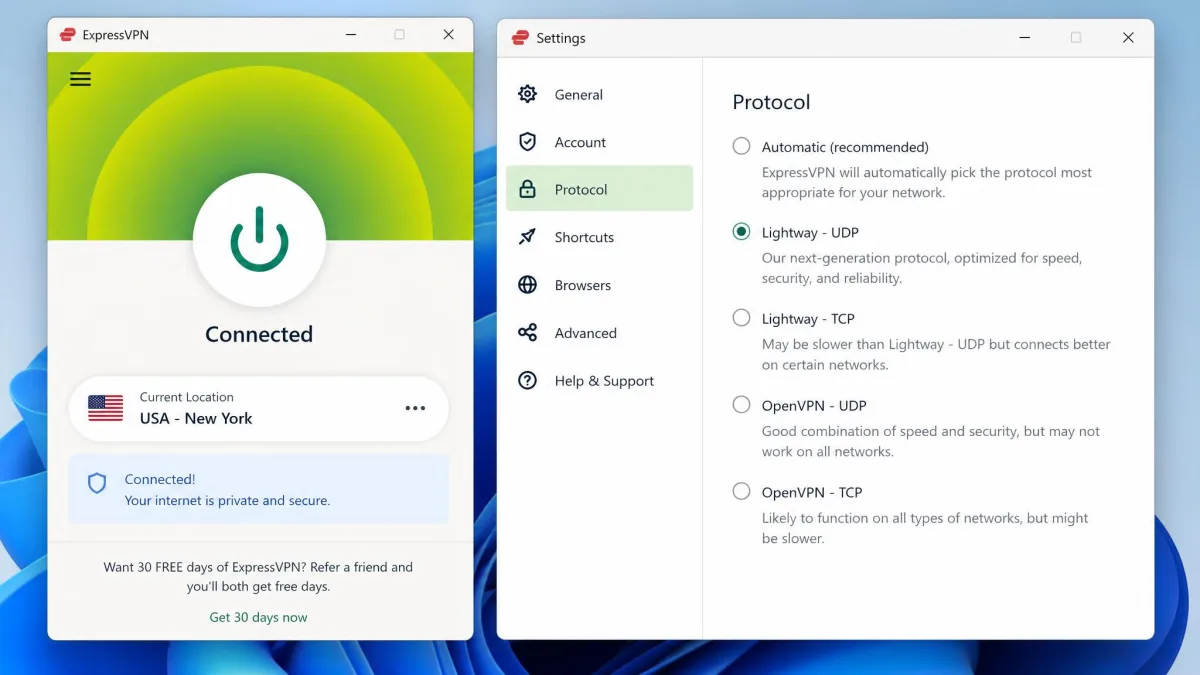Viewport: 1200px width, 675px height.
Task: Click the ExpressVPN logo in Settings title bar
Action: point(520,38)
